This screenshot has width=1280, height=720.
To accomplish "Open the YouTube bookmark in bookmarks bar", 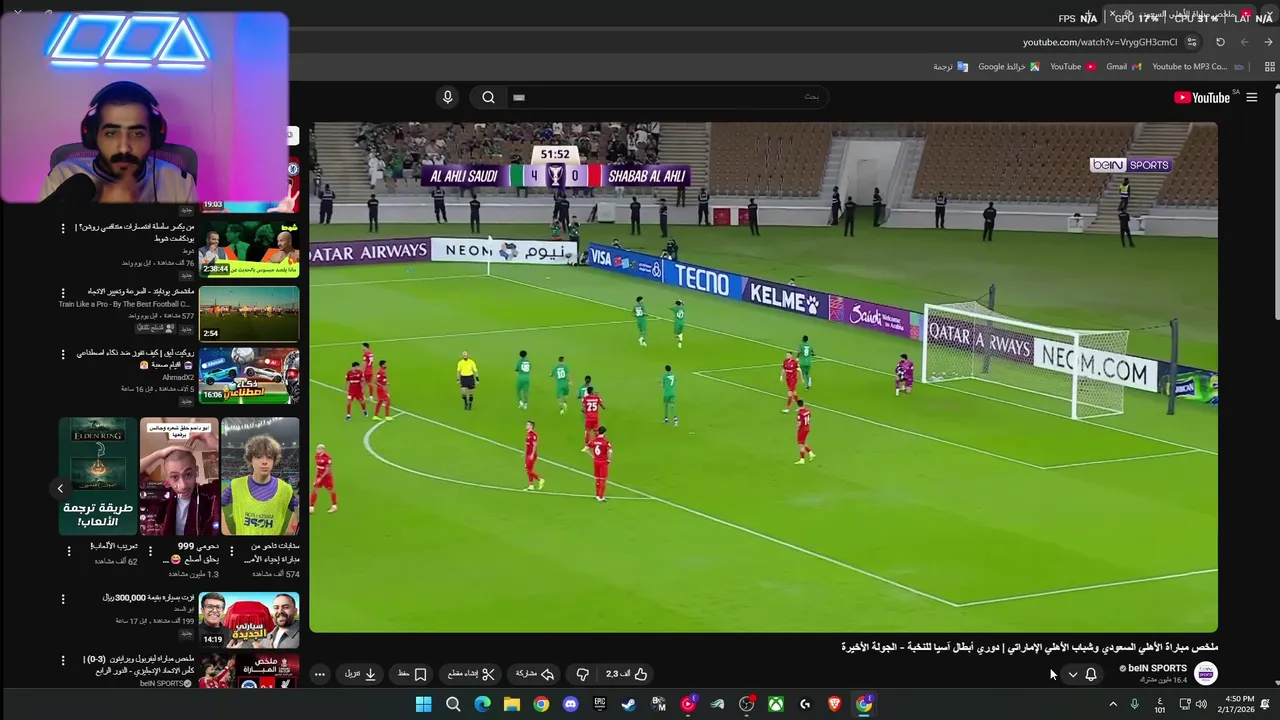I will pos(1072,67).
